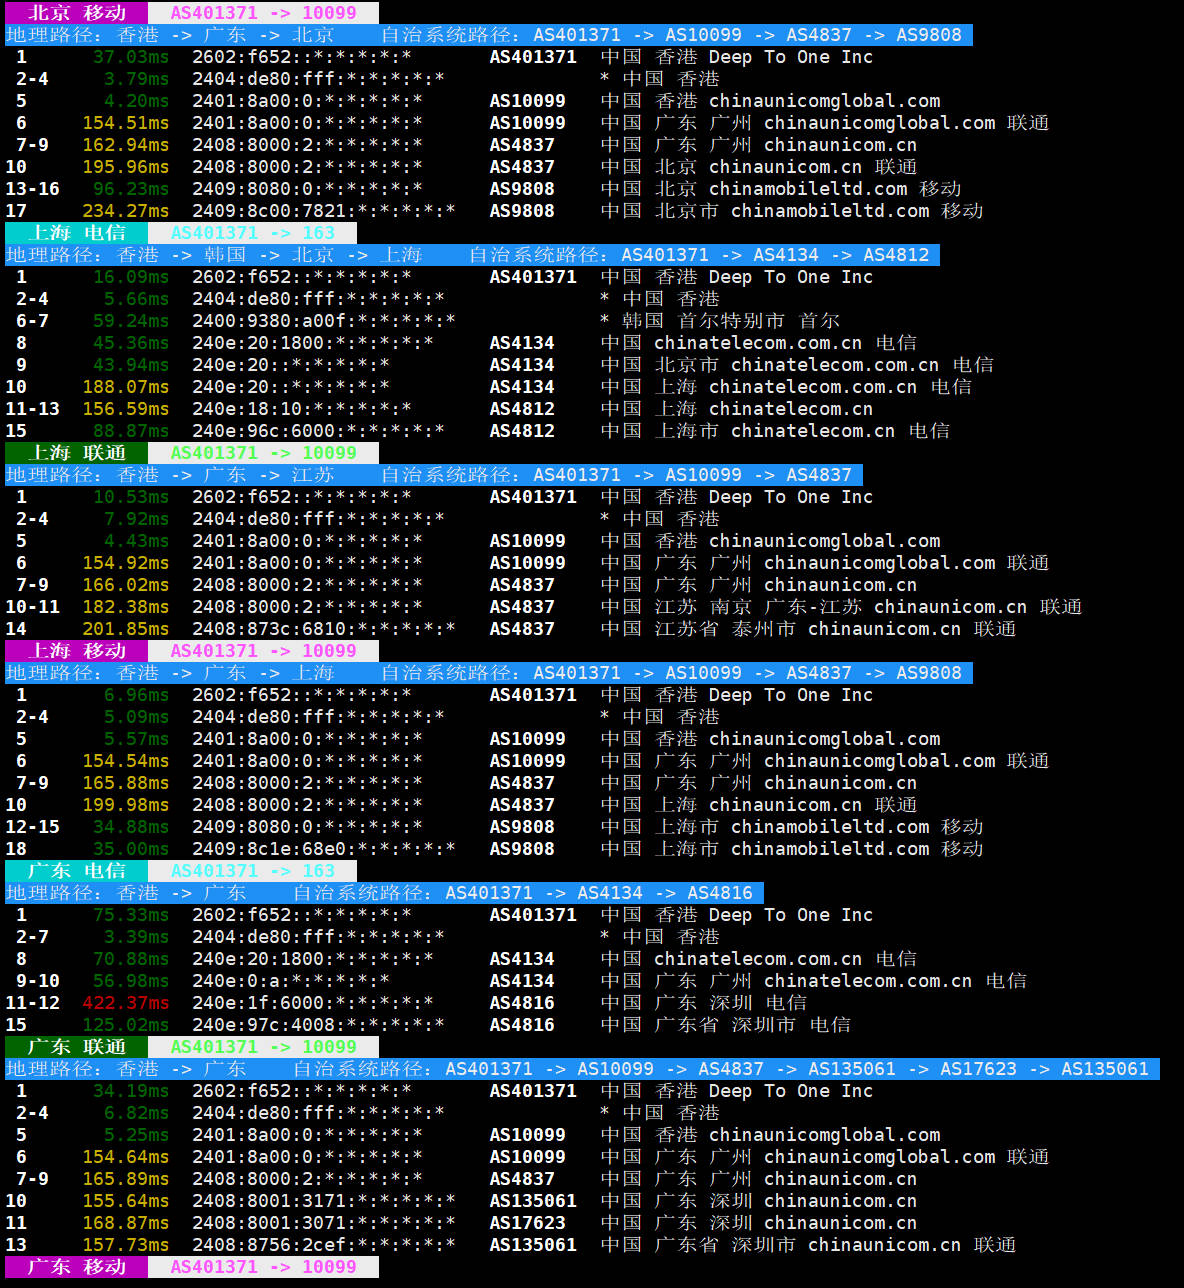Screen dimensions: 1184x1288
Task: Select IPv6 address starting with 2400:9380:a00f
Action: (x=323, y=321)
